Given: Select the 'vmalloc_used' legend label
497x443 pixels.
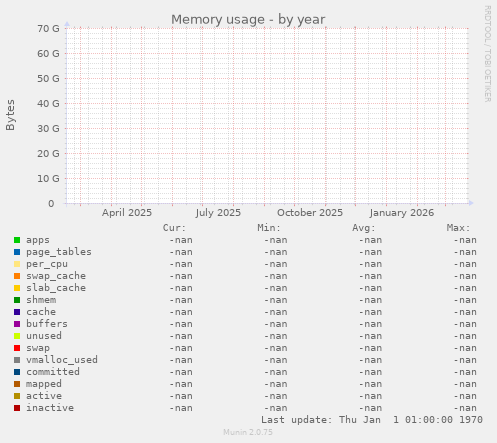Looking at the screenshot, I should pyautogui.click(x=62, y=360).
